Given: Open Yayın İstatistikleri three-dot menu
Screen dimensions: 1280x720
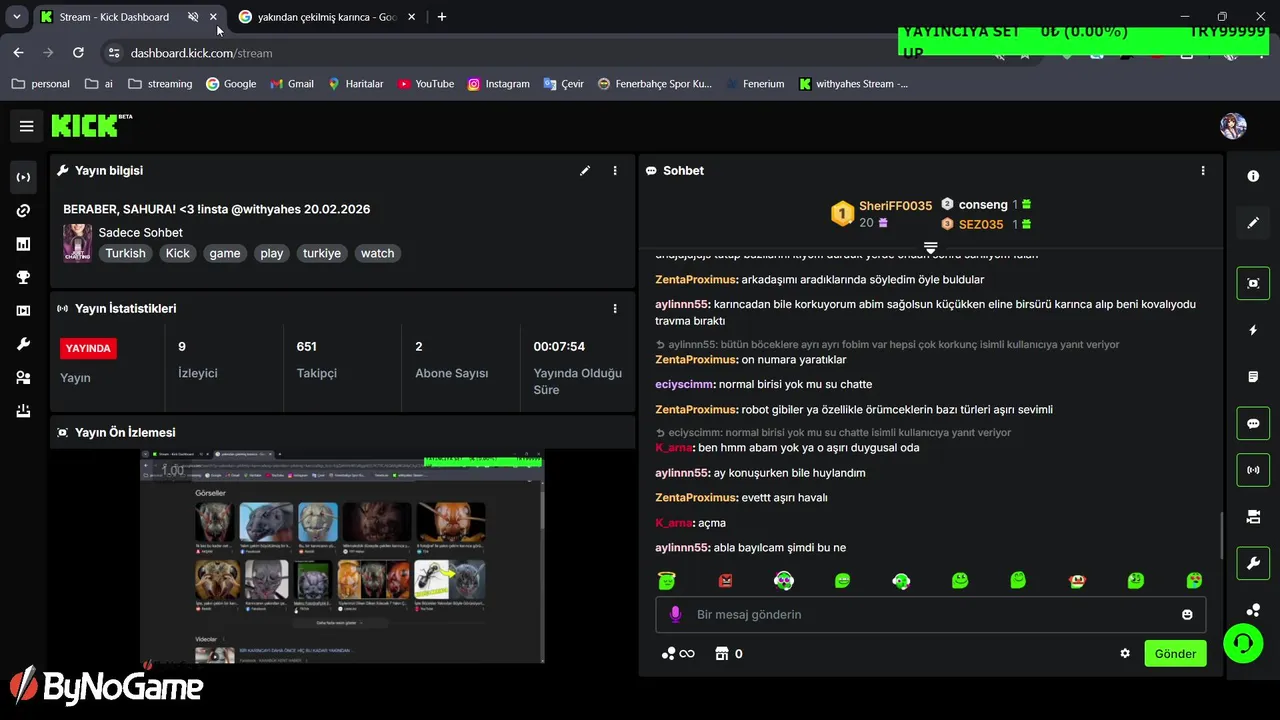Looking at the screenshot, I should tap(615, 309).
